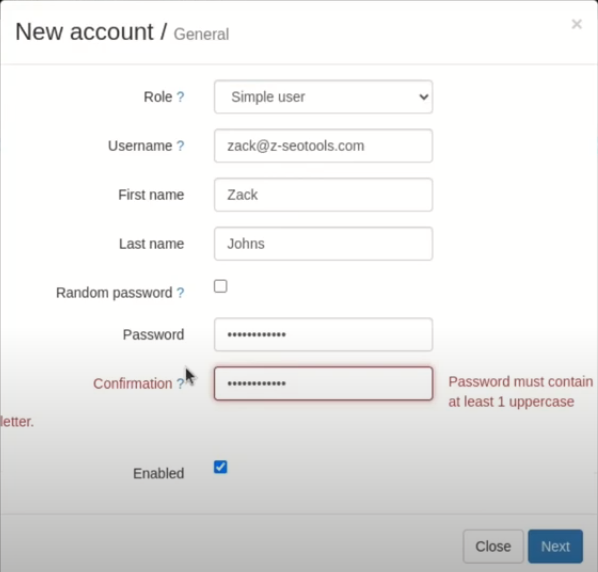Proceed with the blue Next button
This screenshot has height=572, width=598.
click(x=555, y=546)
